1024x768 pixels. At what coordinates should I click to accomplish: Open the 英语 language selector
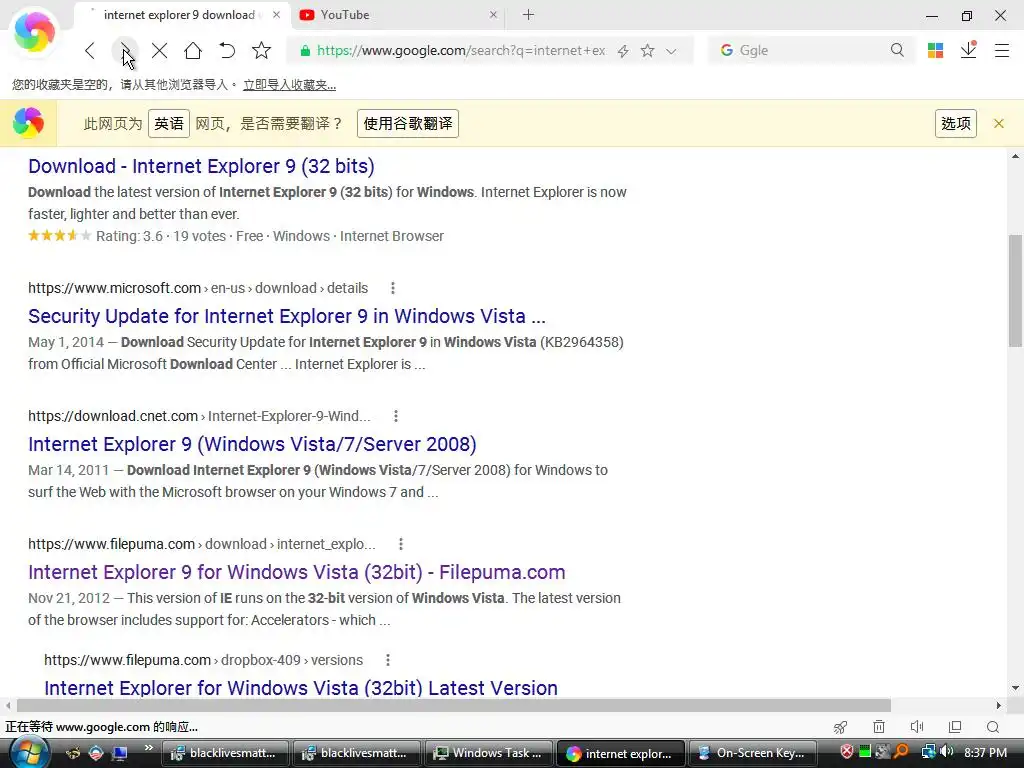(x=169, y=123)
